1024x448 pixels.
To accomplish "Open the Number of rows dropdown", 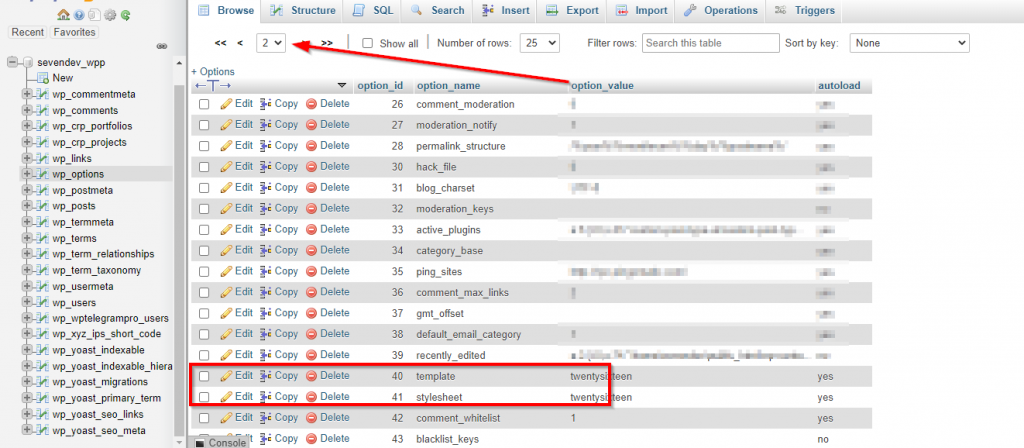I will point(540,43).
